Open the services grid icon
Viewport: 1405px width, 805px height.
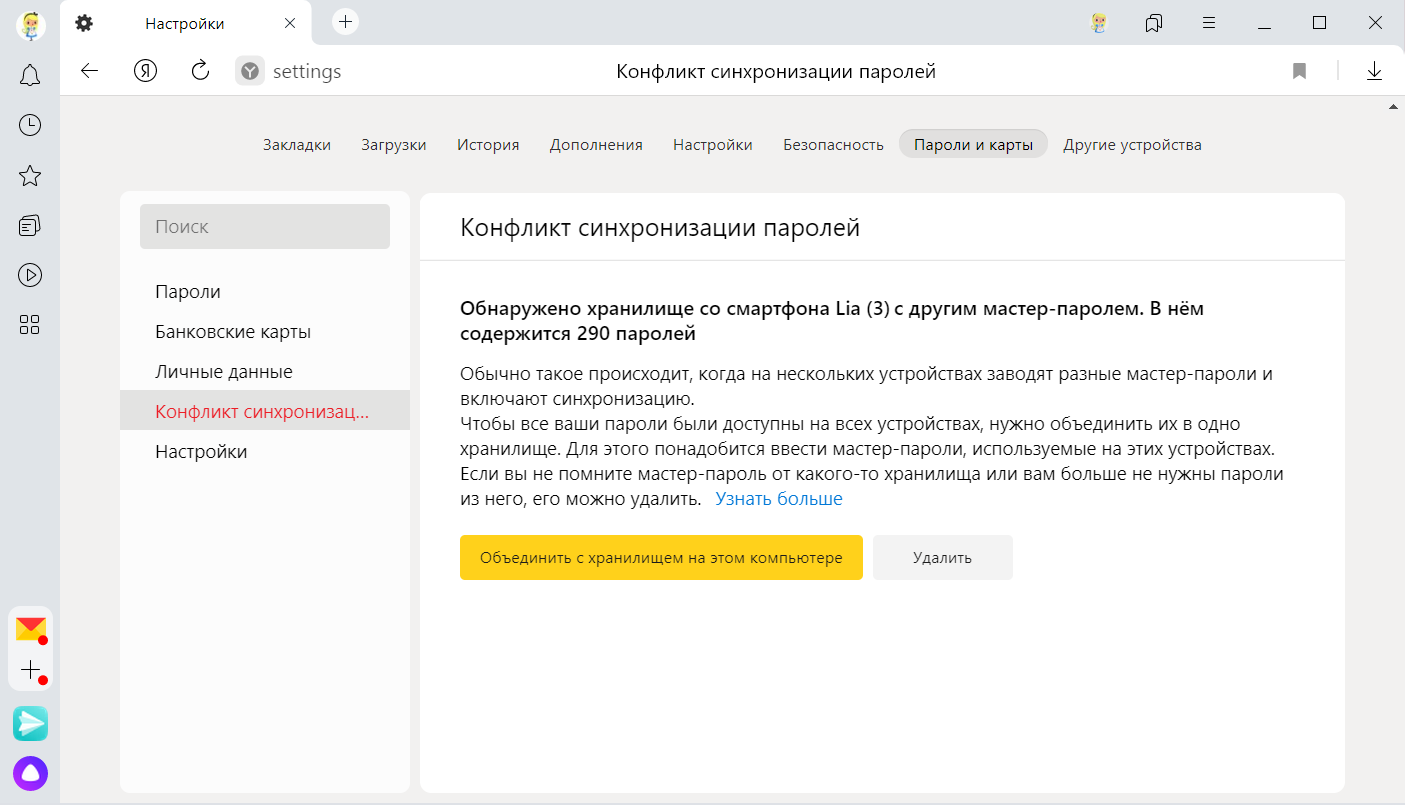point(30,324)
